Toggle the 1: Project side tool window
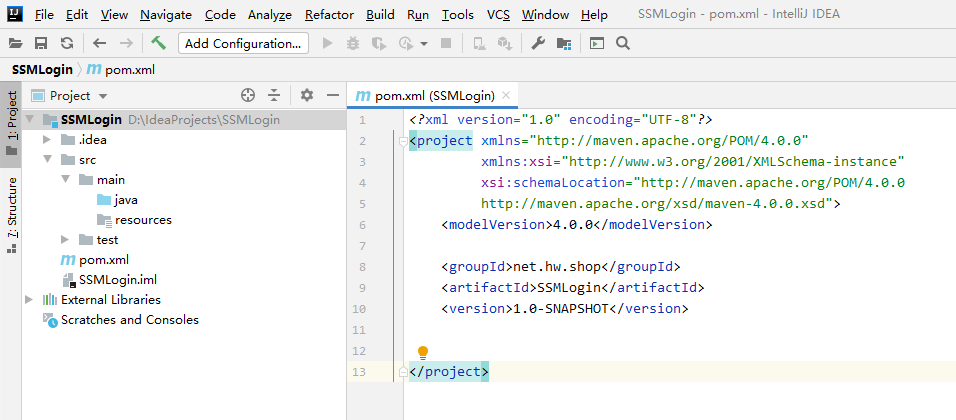The image size is (956, 420). click(12, 124)
